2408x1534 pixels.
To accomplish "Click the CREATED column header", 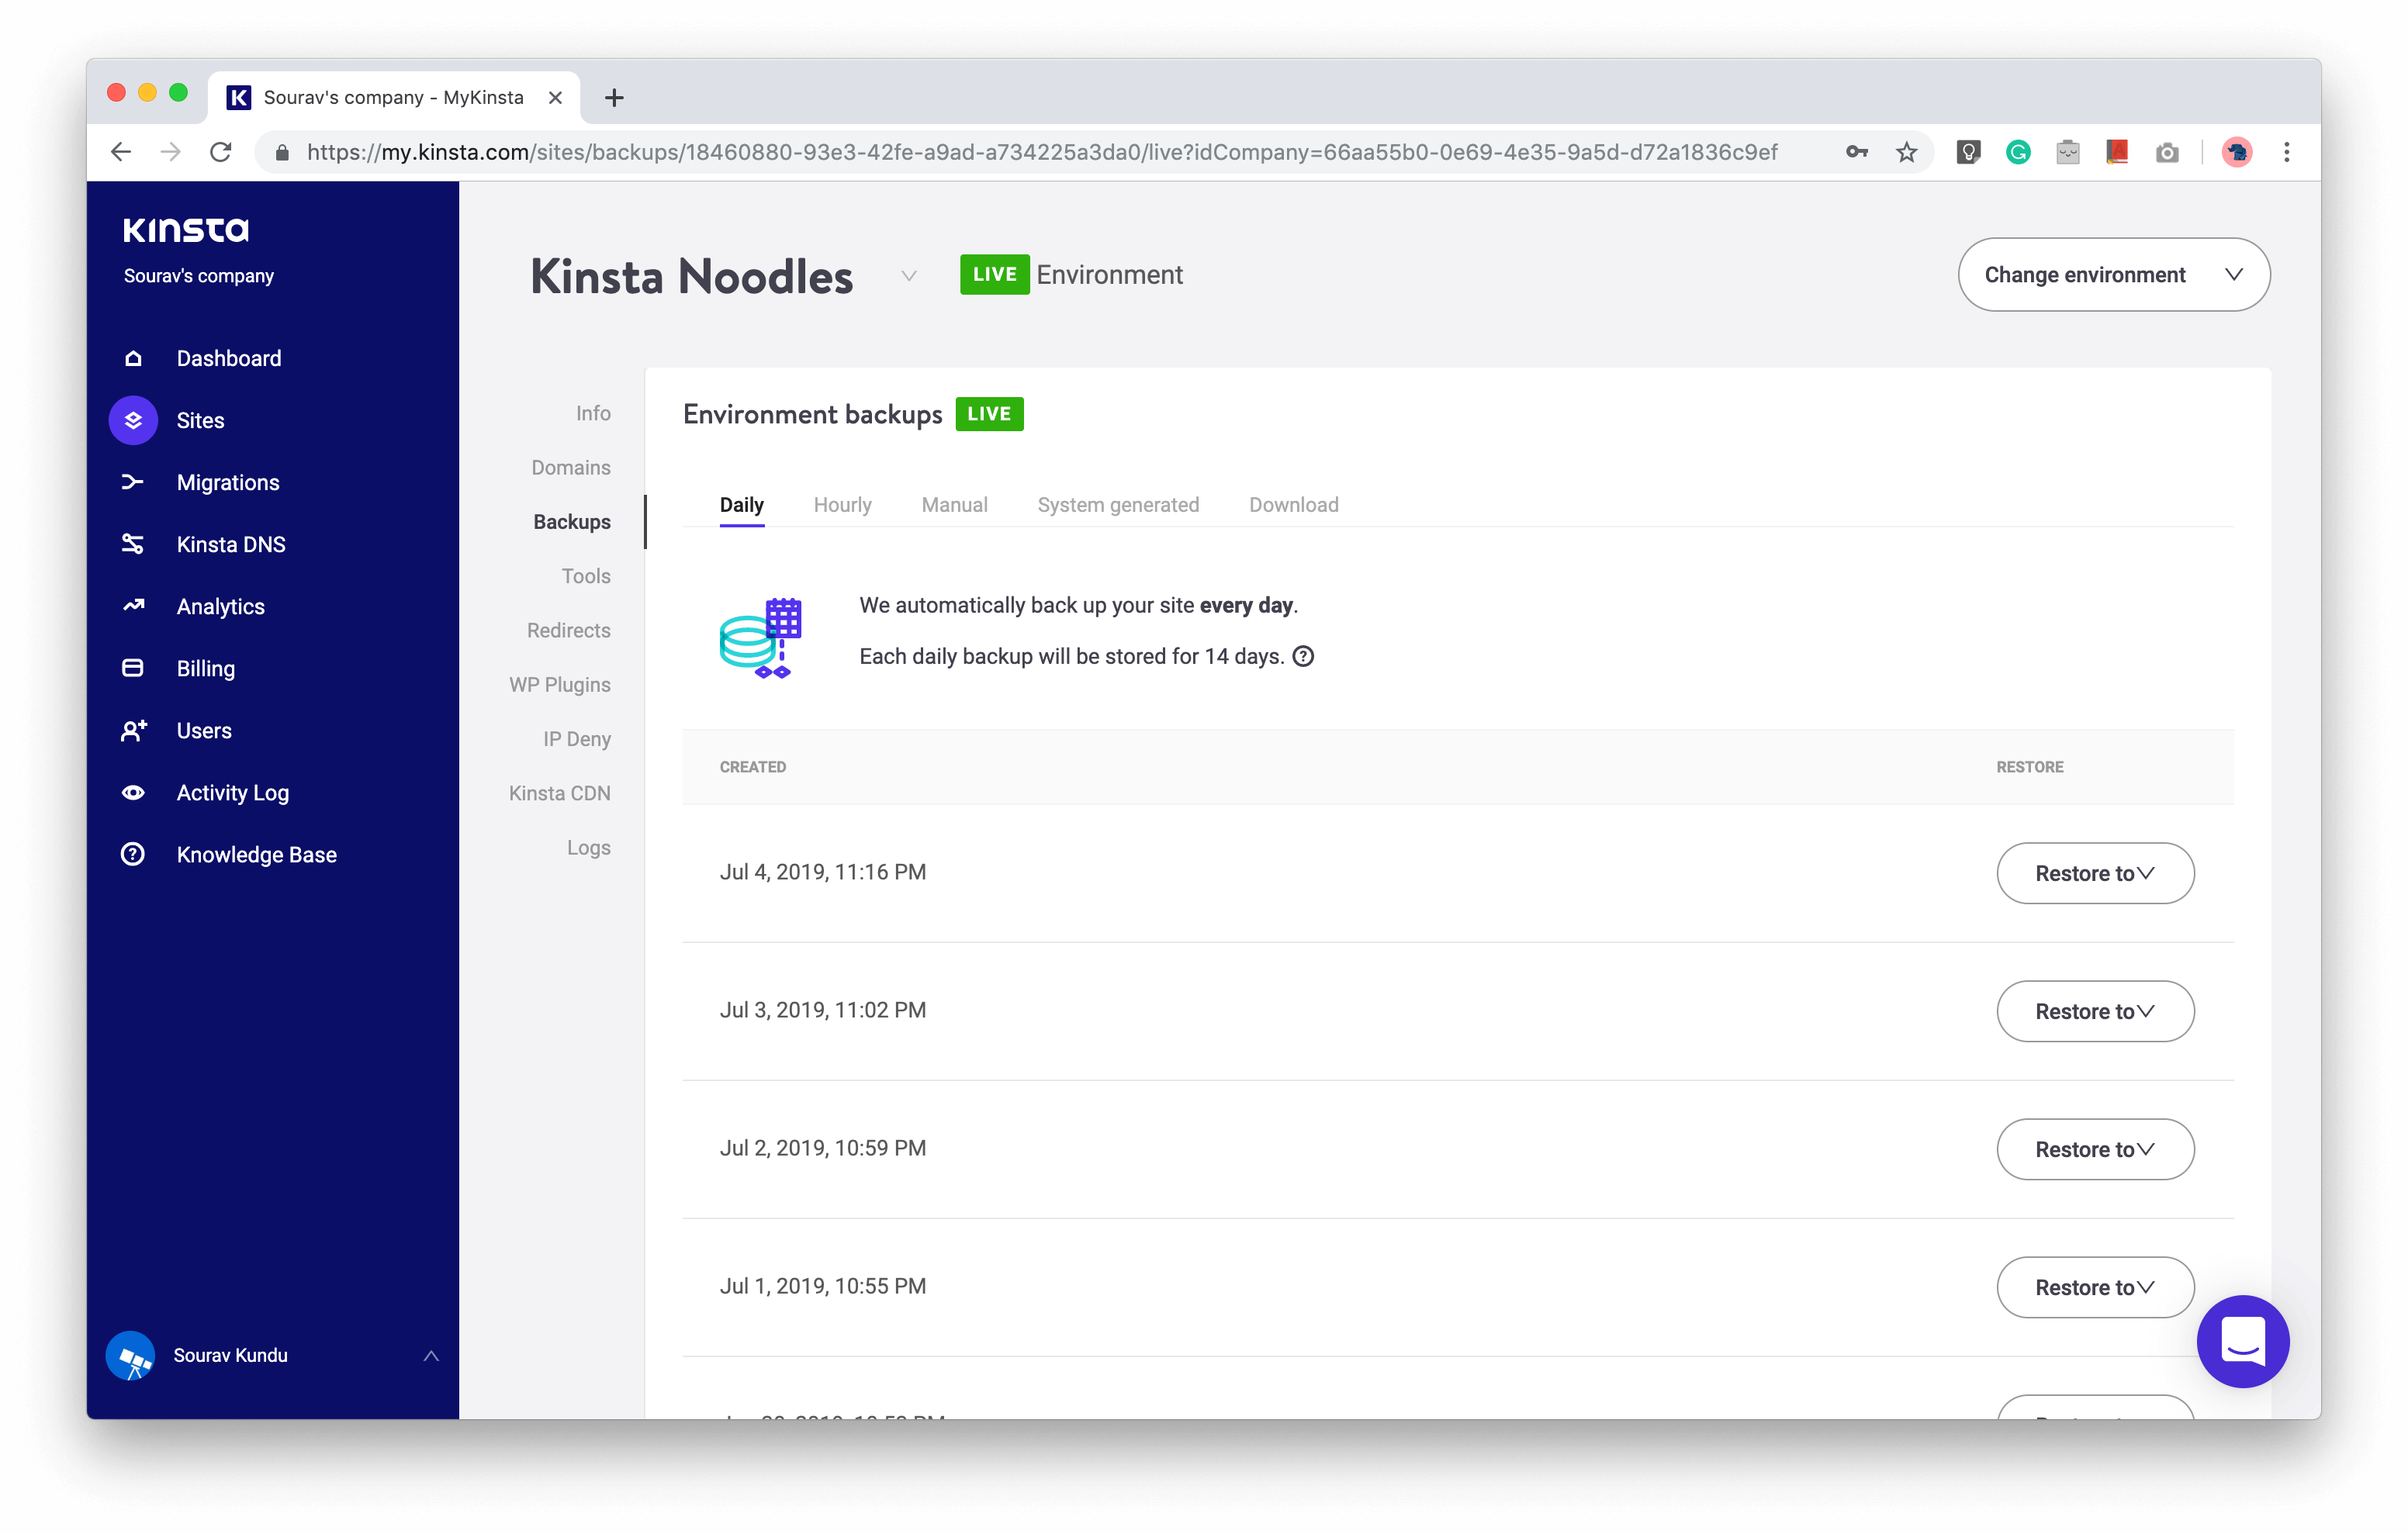I will (752, 767).
